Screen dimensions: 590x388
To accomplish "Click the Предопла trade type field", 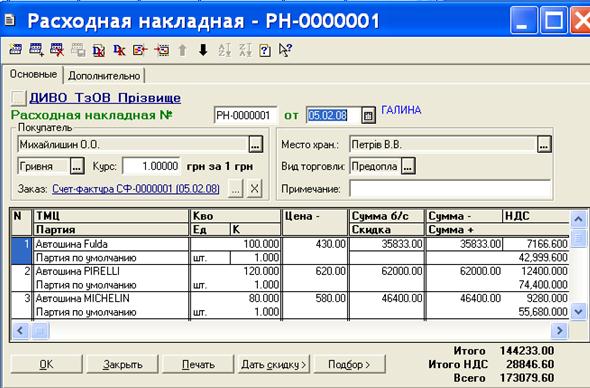I will tap(375, 166).
